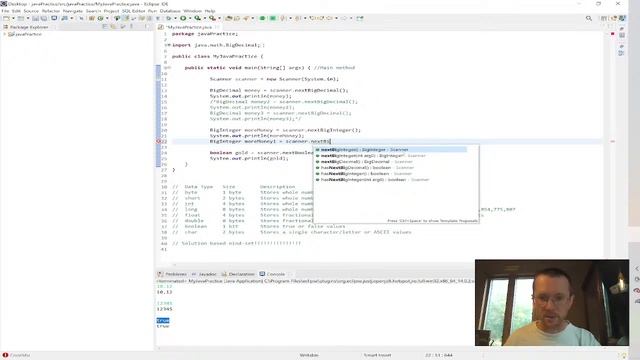
Task: Switch to the Java EE perspective icon
Action: pos(613,18)
